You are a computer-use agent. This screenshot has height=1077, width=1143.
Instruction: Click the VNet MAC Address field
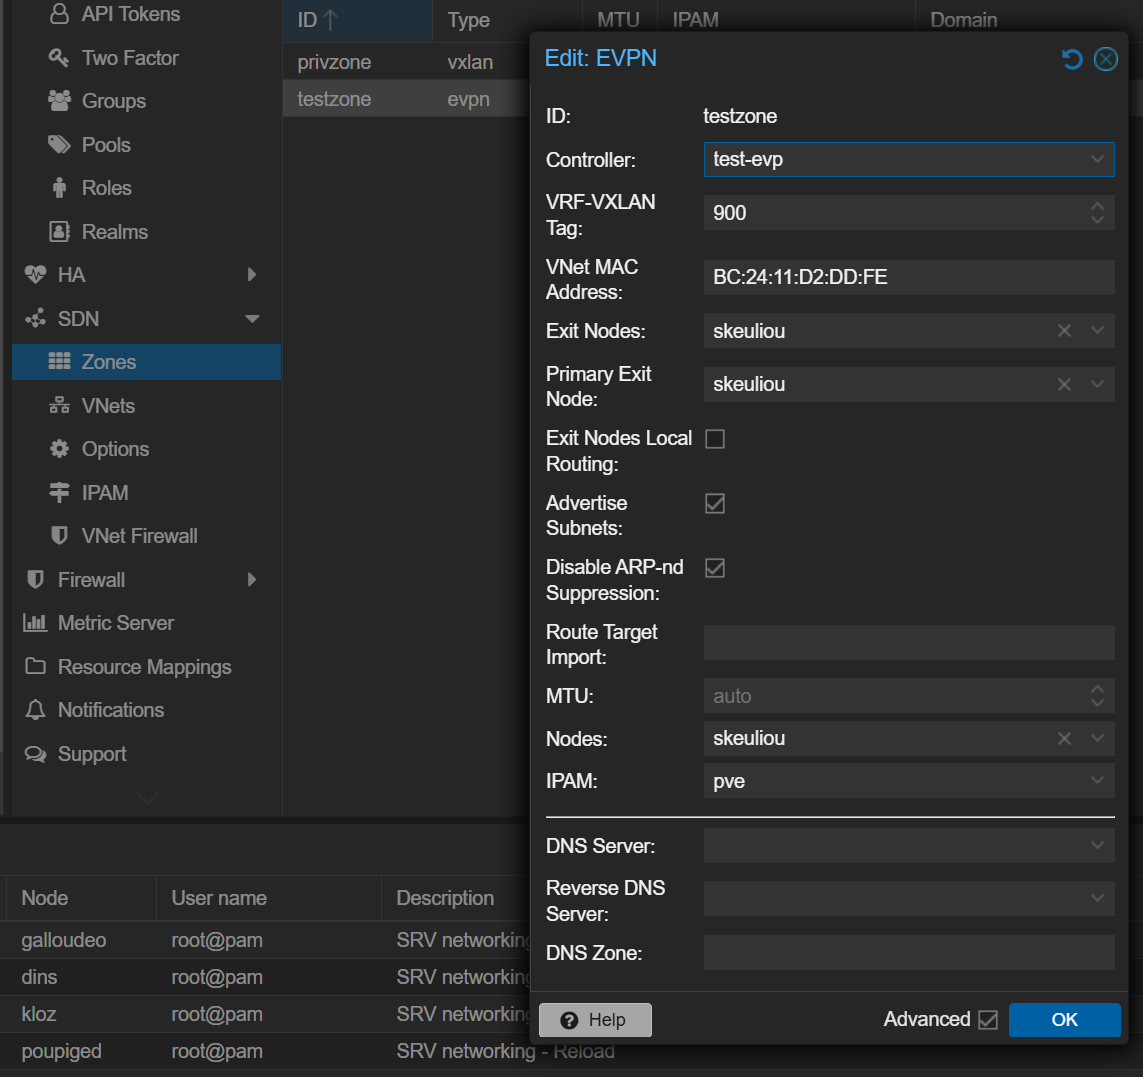[908, 277]
